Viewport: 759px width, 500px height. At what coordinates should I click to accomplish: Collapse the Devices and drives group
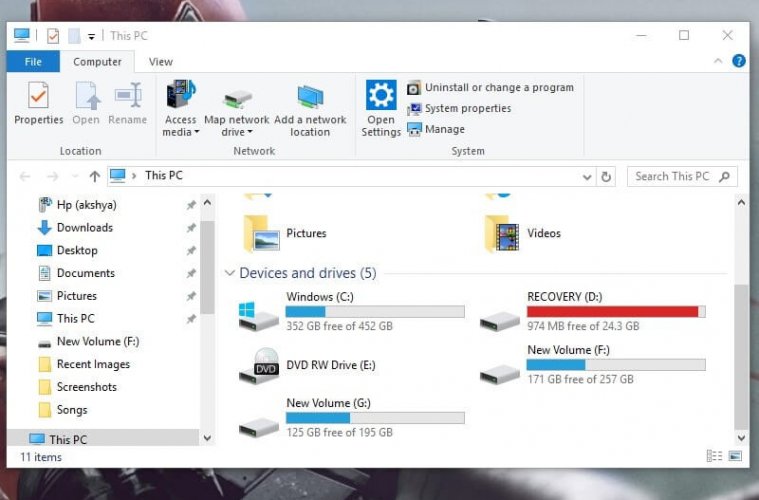tap(229, 273)
